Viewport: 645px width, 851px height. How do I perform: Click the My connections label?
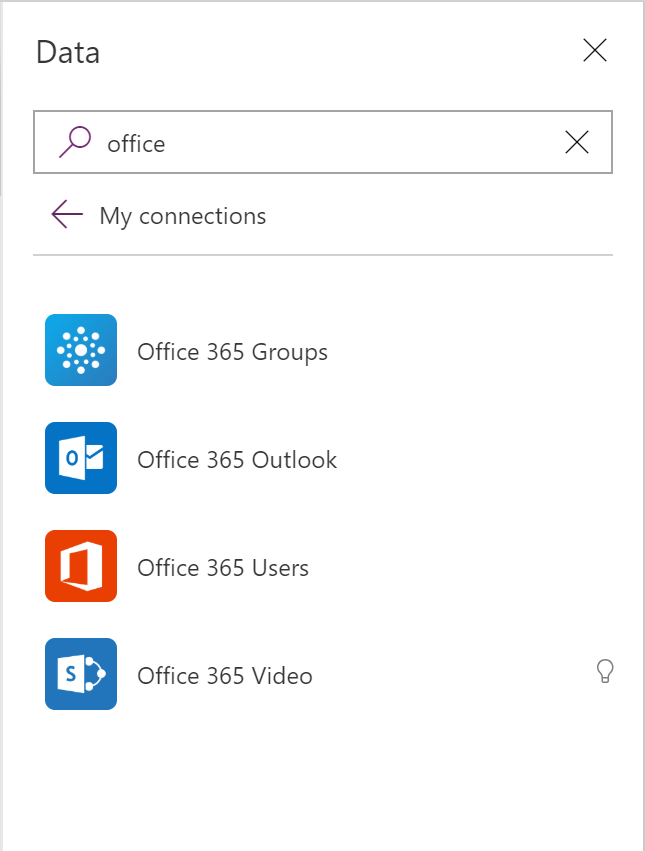(182, 216)
